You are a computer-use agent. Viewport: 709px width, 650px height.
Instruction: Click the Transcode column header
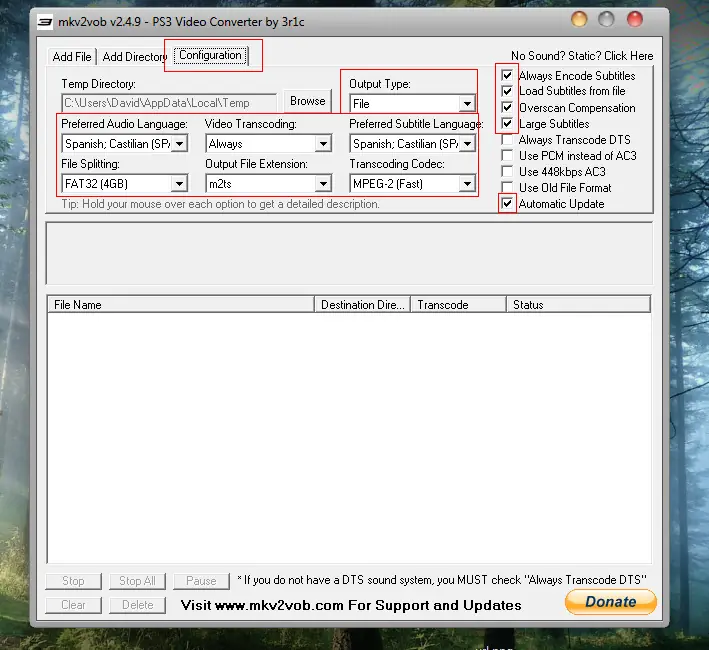458,305
